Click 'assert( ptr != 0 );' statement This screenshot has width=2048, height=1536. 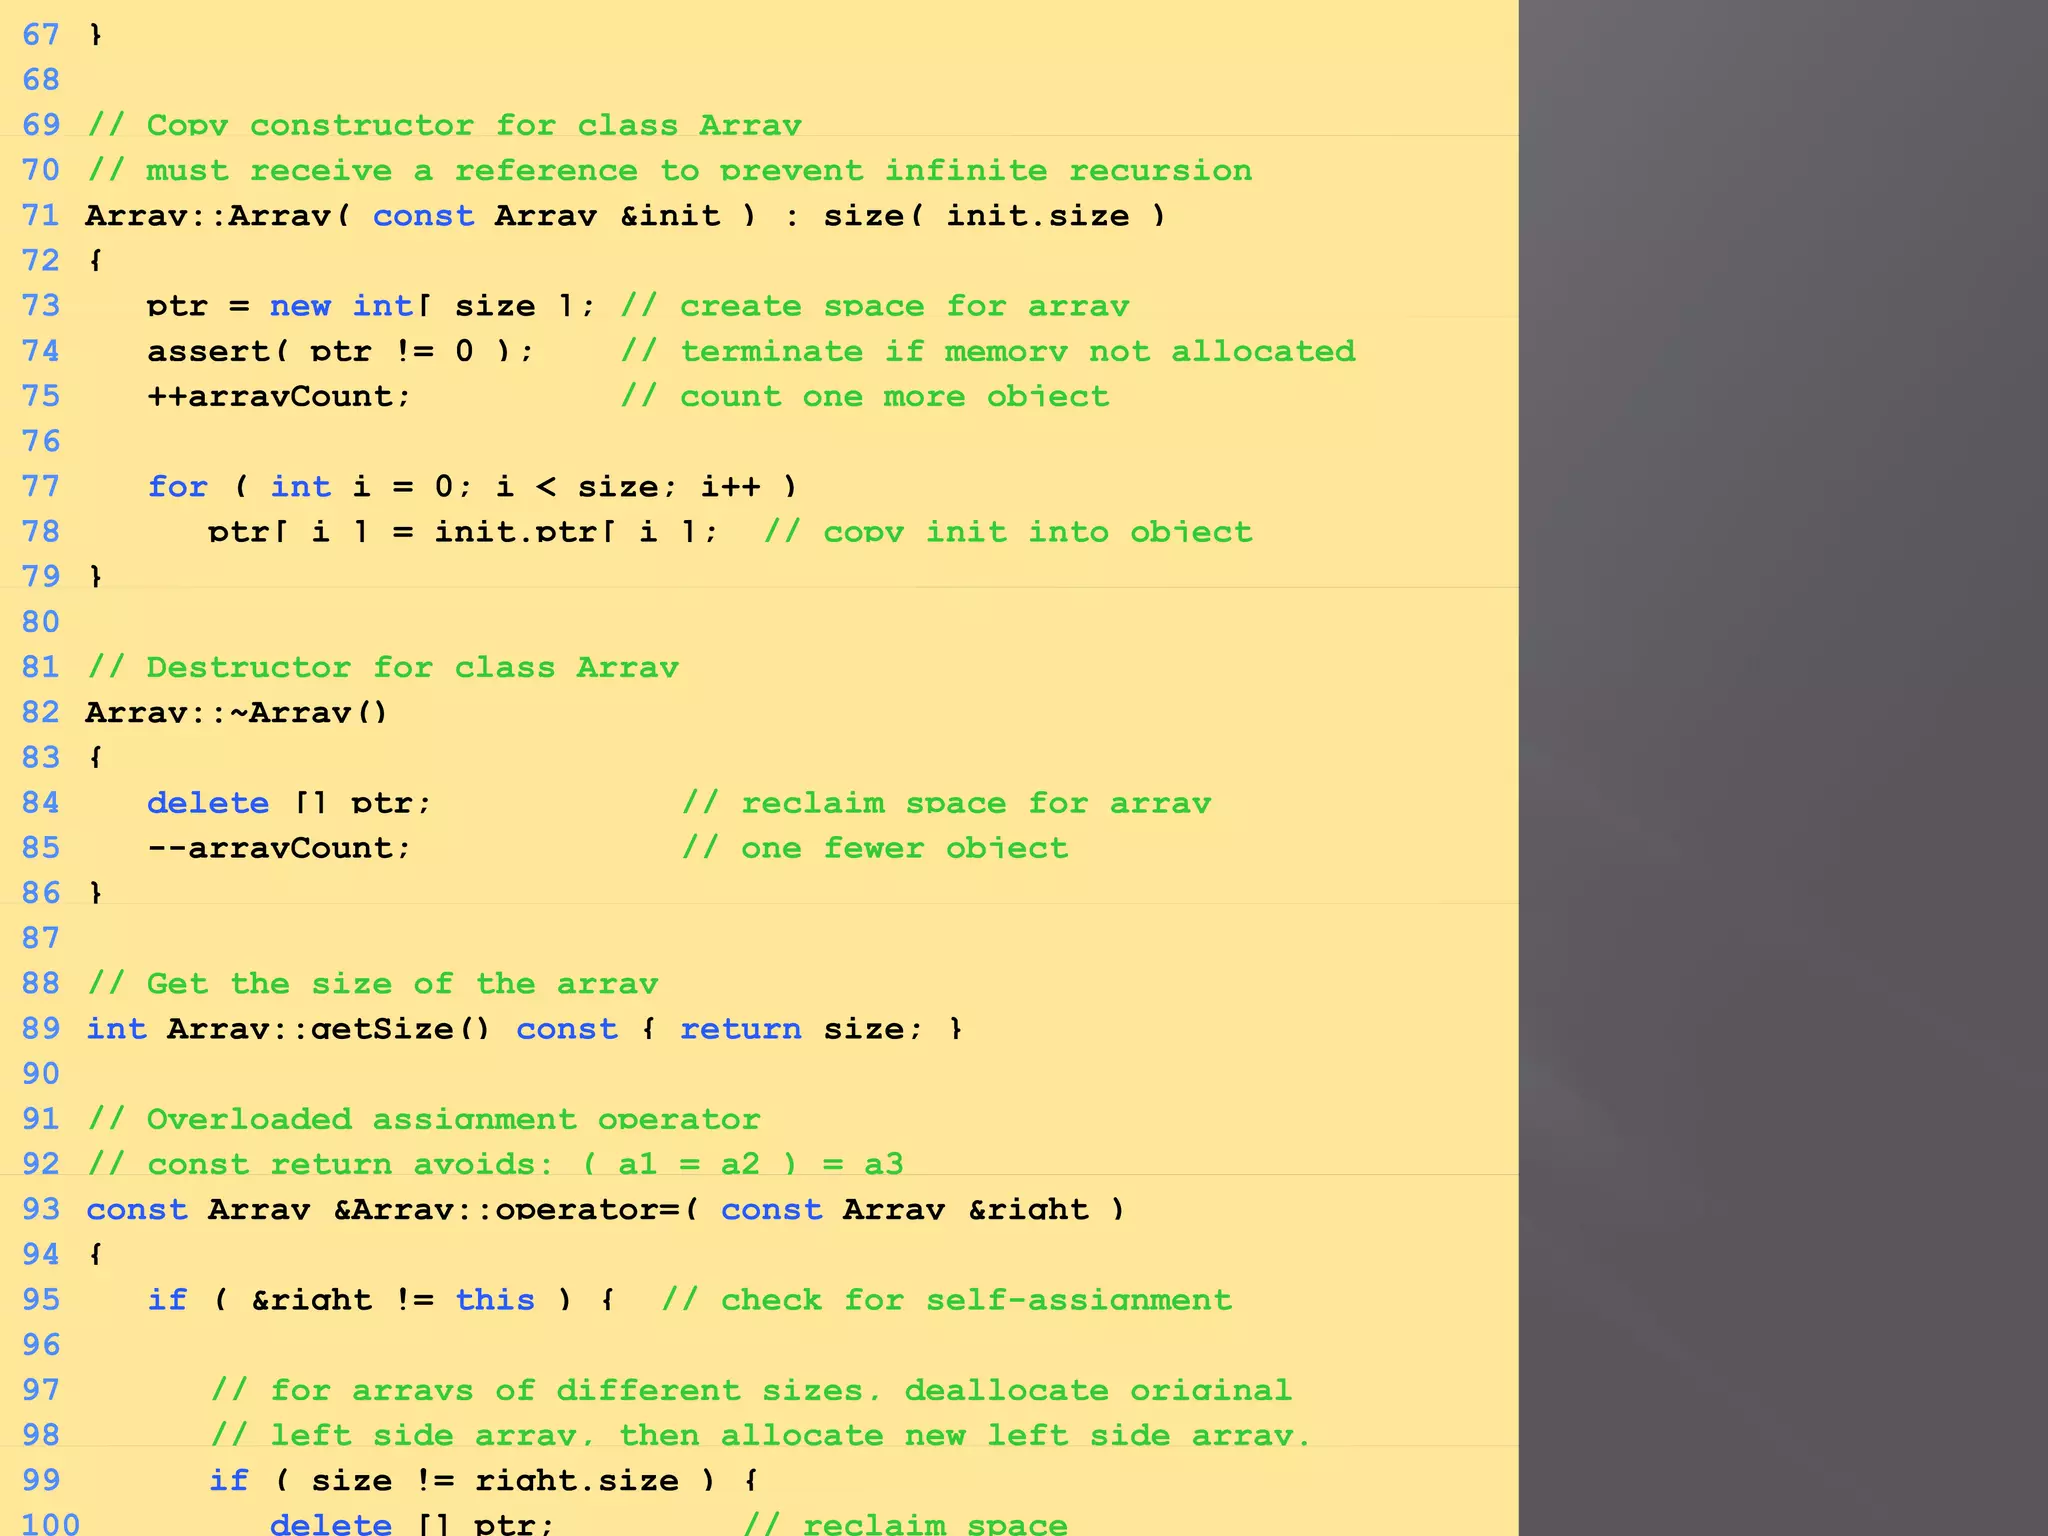pyautogui.click(x=340, y=351)
